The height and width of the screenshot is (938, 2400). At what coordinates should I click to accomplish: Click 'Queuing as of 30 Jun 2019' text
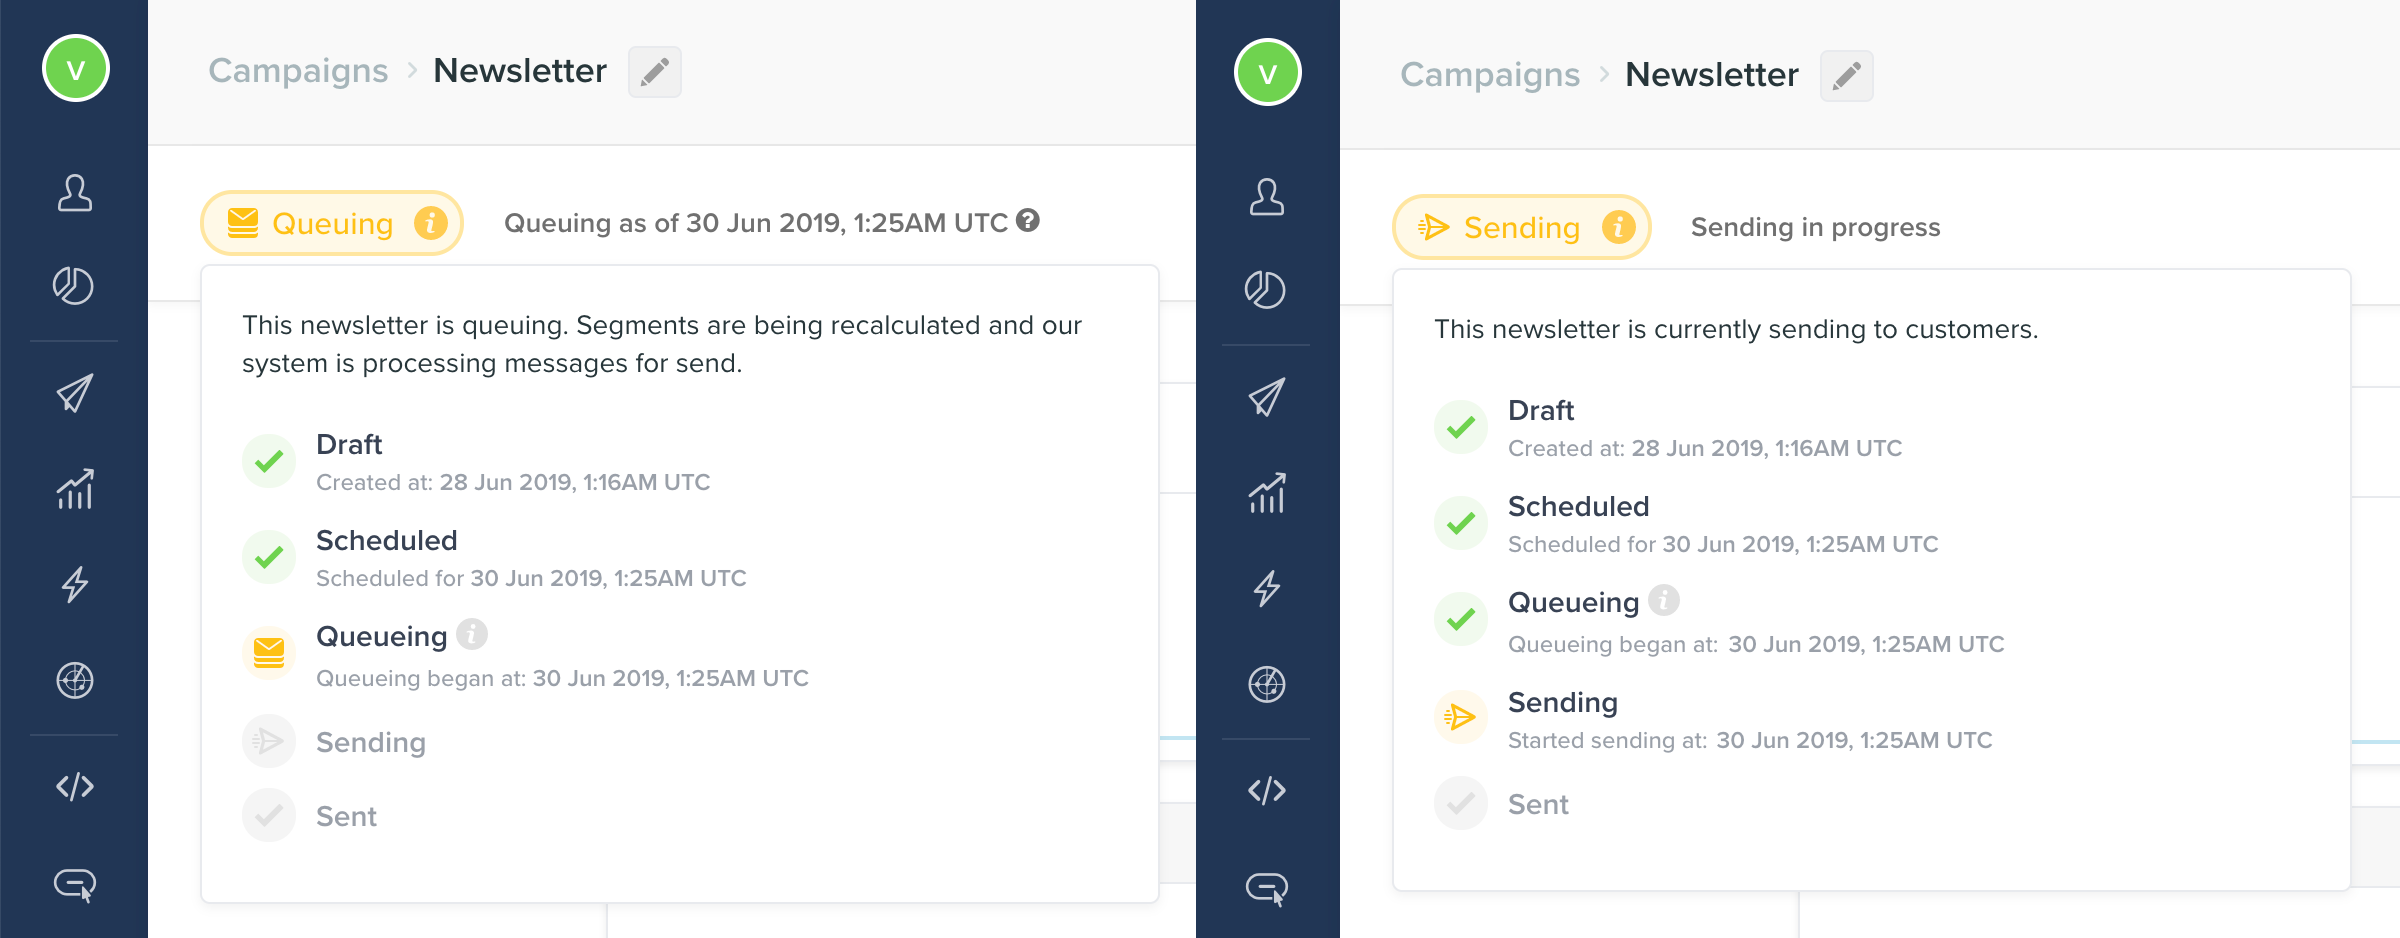click(756, 223)
